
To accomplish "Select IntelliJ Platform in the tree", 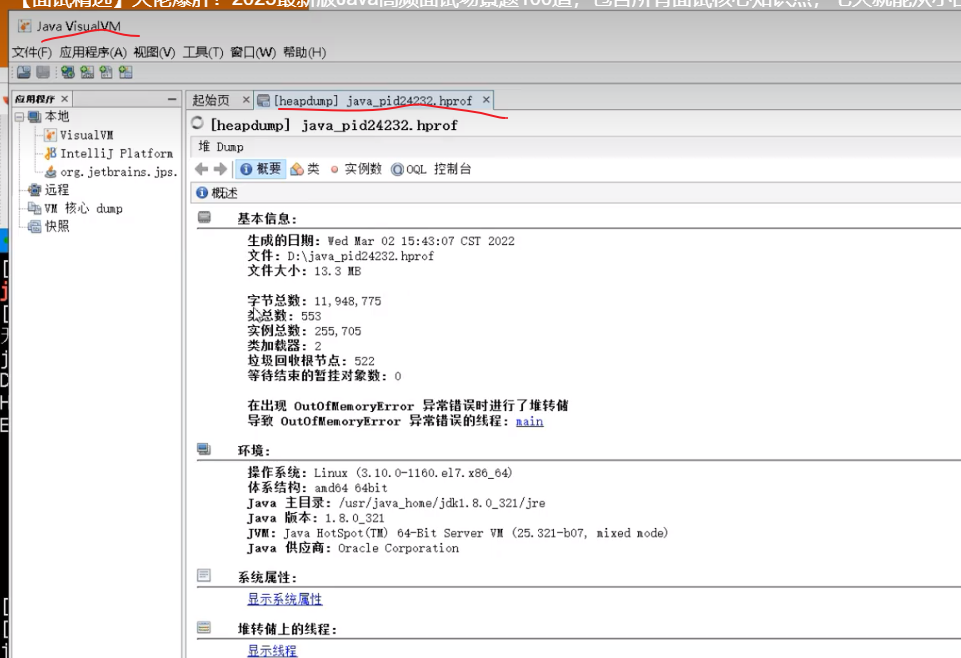I will [x=116, y=153].
